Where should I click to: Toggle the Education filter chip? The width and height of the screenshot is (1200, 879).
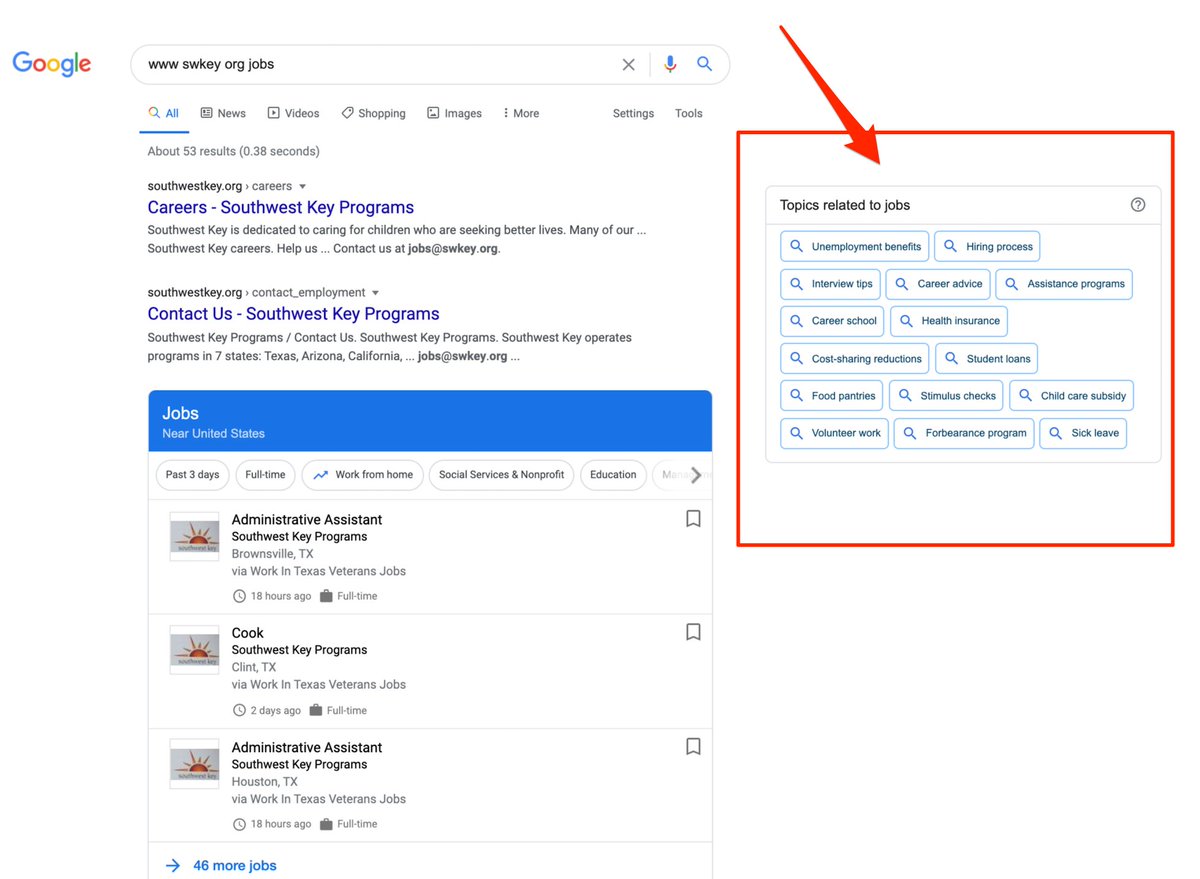coord(613,475)
